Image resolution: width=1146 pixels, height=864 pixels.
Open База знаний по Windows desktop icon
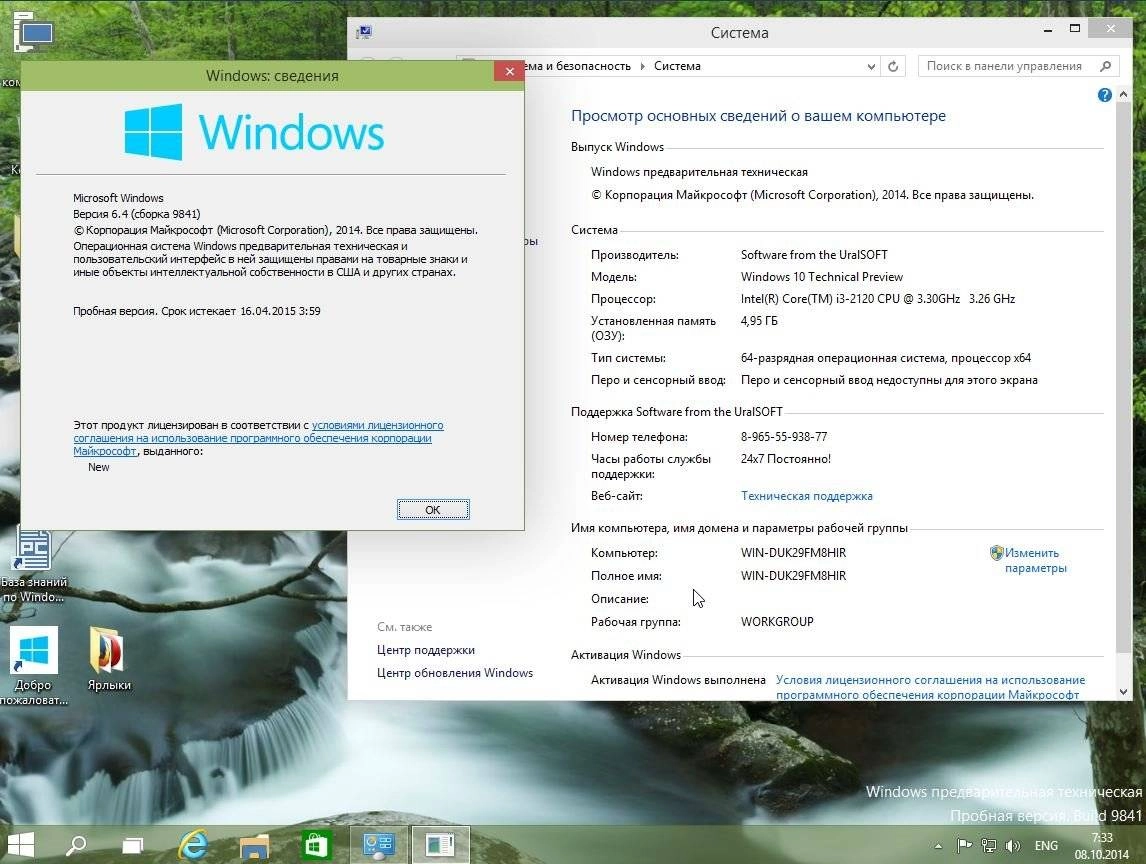(33, 566)
